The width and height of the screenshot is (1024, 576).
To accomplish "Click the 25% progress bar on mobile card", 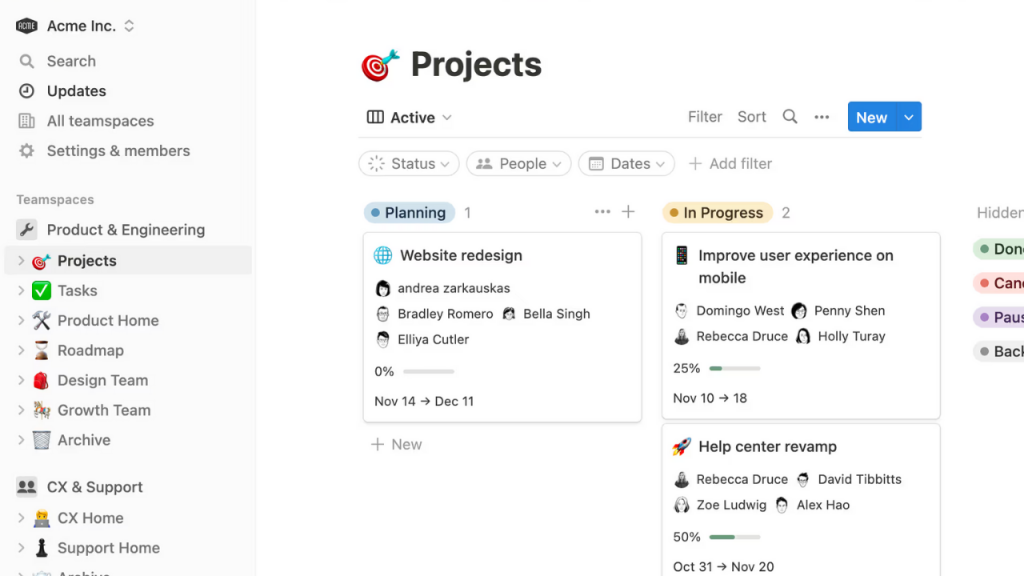I will click(x=735, y=368).
